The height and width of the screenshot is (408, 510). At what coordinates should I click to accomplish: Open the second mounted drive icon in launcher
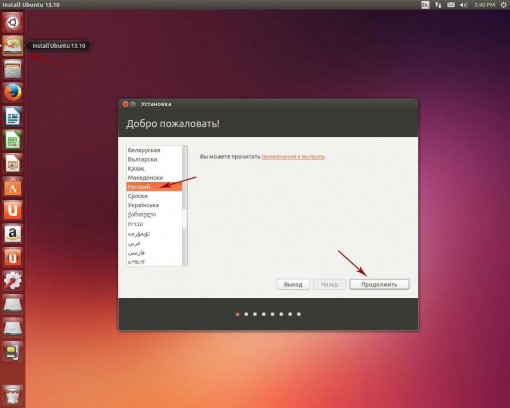pos(13,328)
